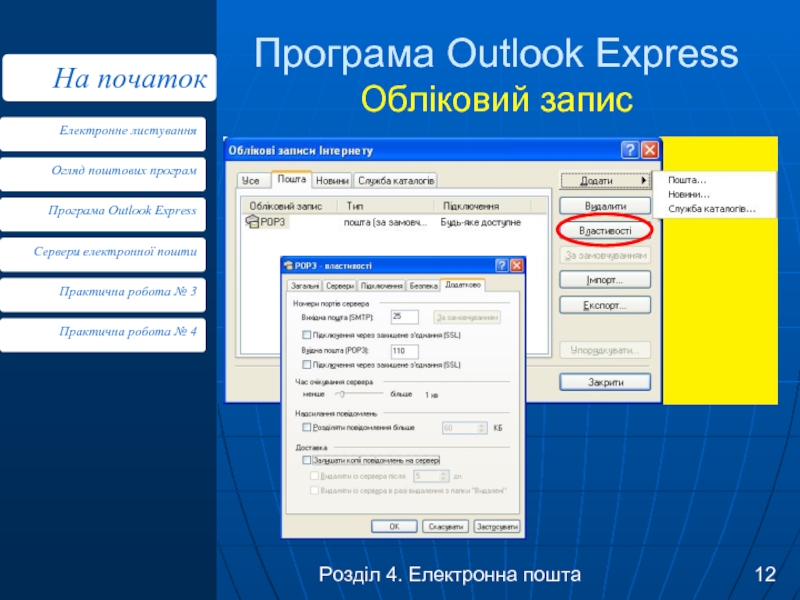Go to На початок slide link
Image resolution: width=800 pixels, height=600 pixels.
tap(109, 78)
